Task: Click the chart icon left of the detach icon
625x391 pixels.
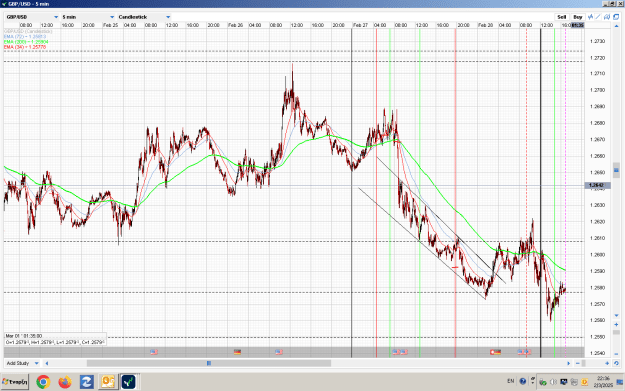Action: pyautogui.click(x=607, y=17)
